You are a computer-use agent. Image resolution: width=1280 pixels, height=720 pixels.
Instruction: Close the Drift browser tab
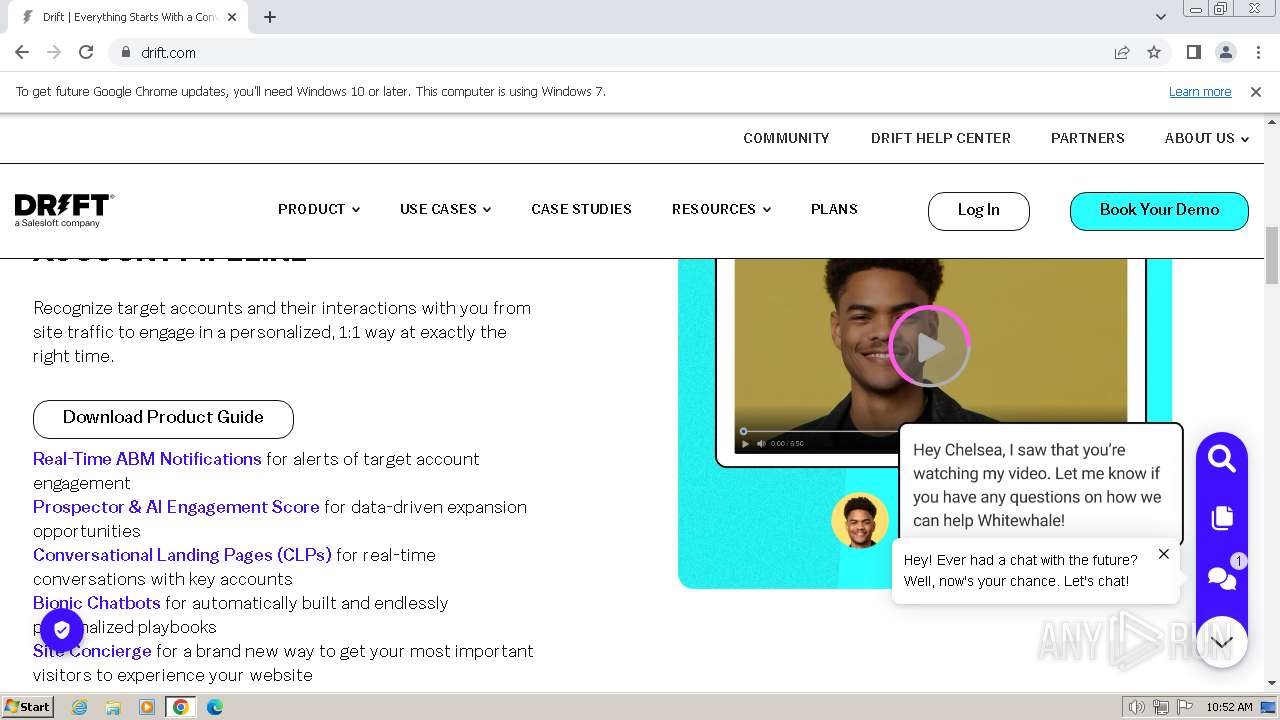tap(233, 17)
